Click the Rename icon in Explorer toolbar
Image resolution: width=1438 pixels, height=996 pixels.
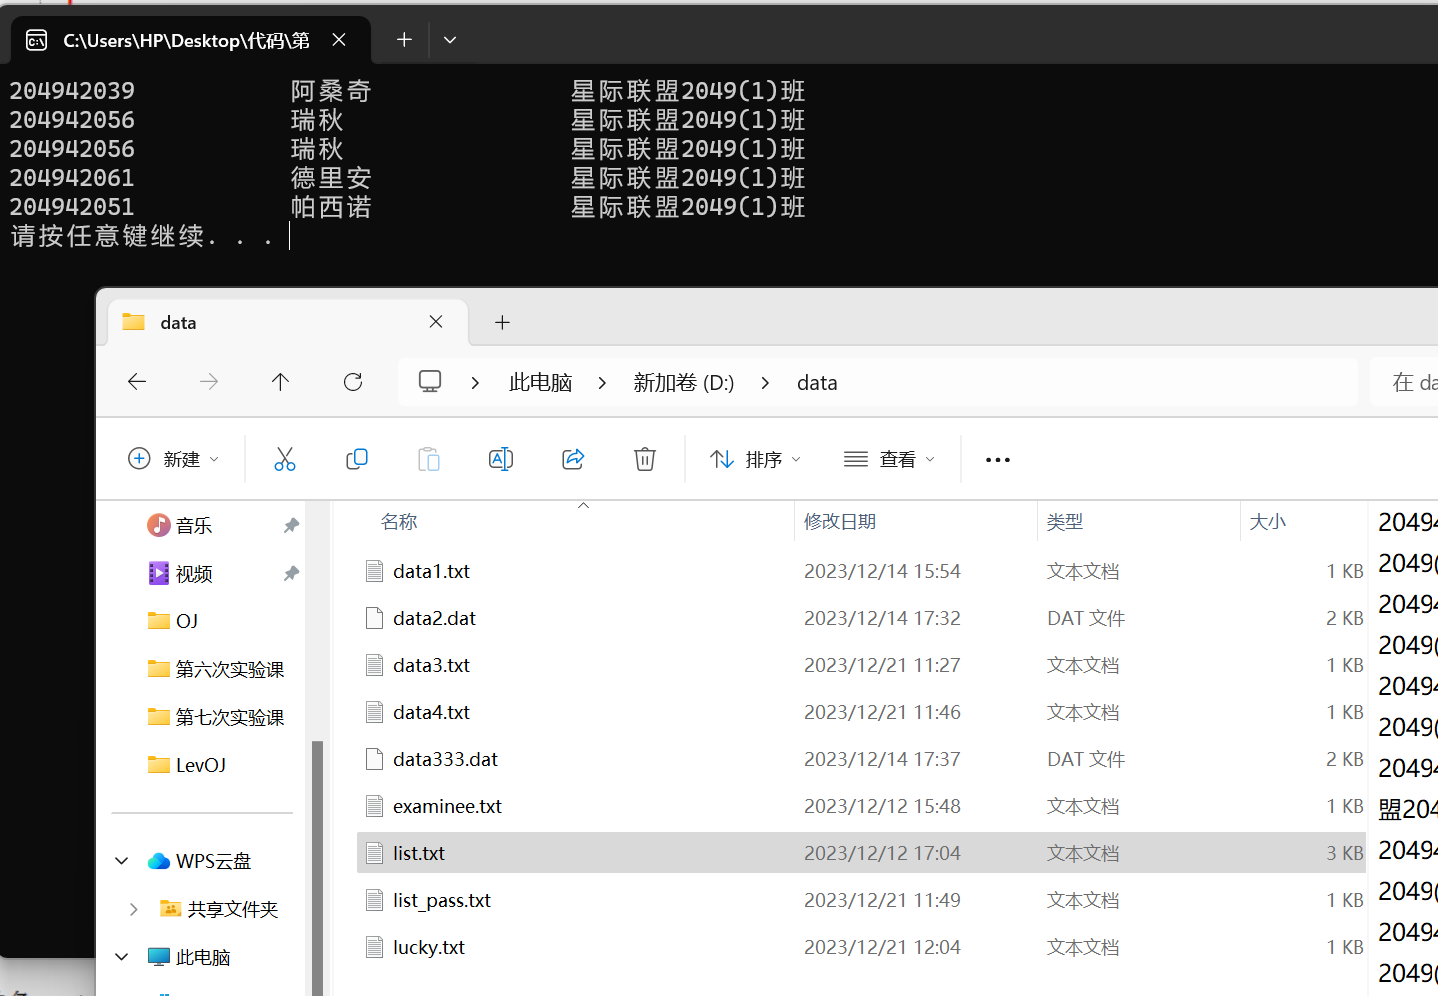(x=501, y=459)
